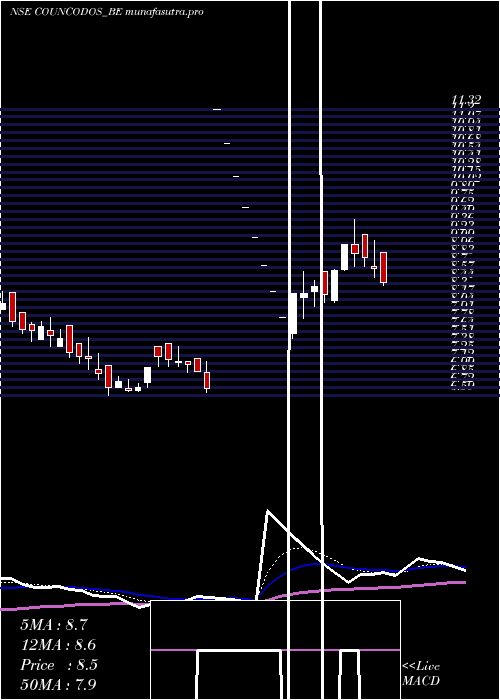This screenshot has height=700, width=500.
Task: Click the "<<Live" text beside the MACD panel
Action: 421,667
